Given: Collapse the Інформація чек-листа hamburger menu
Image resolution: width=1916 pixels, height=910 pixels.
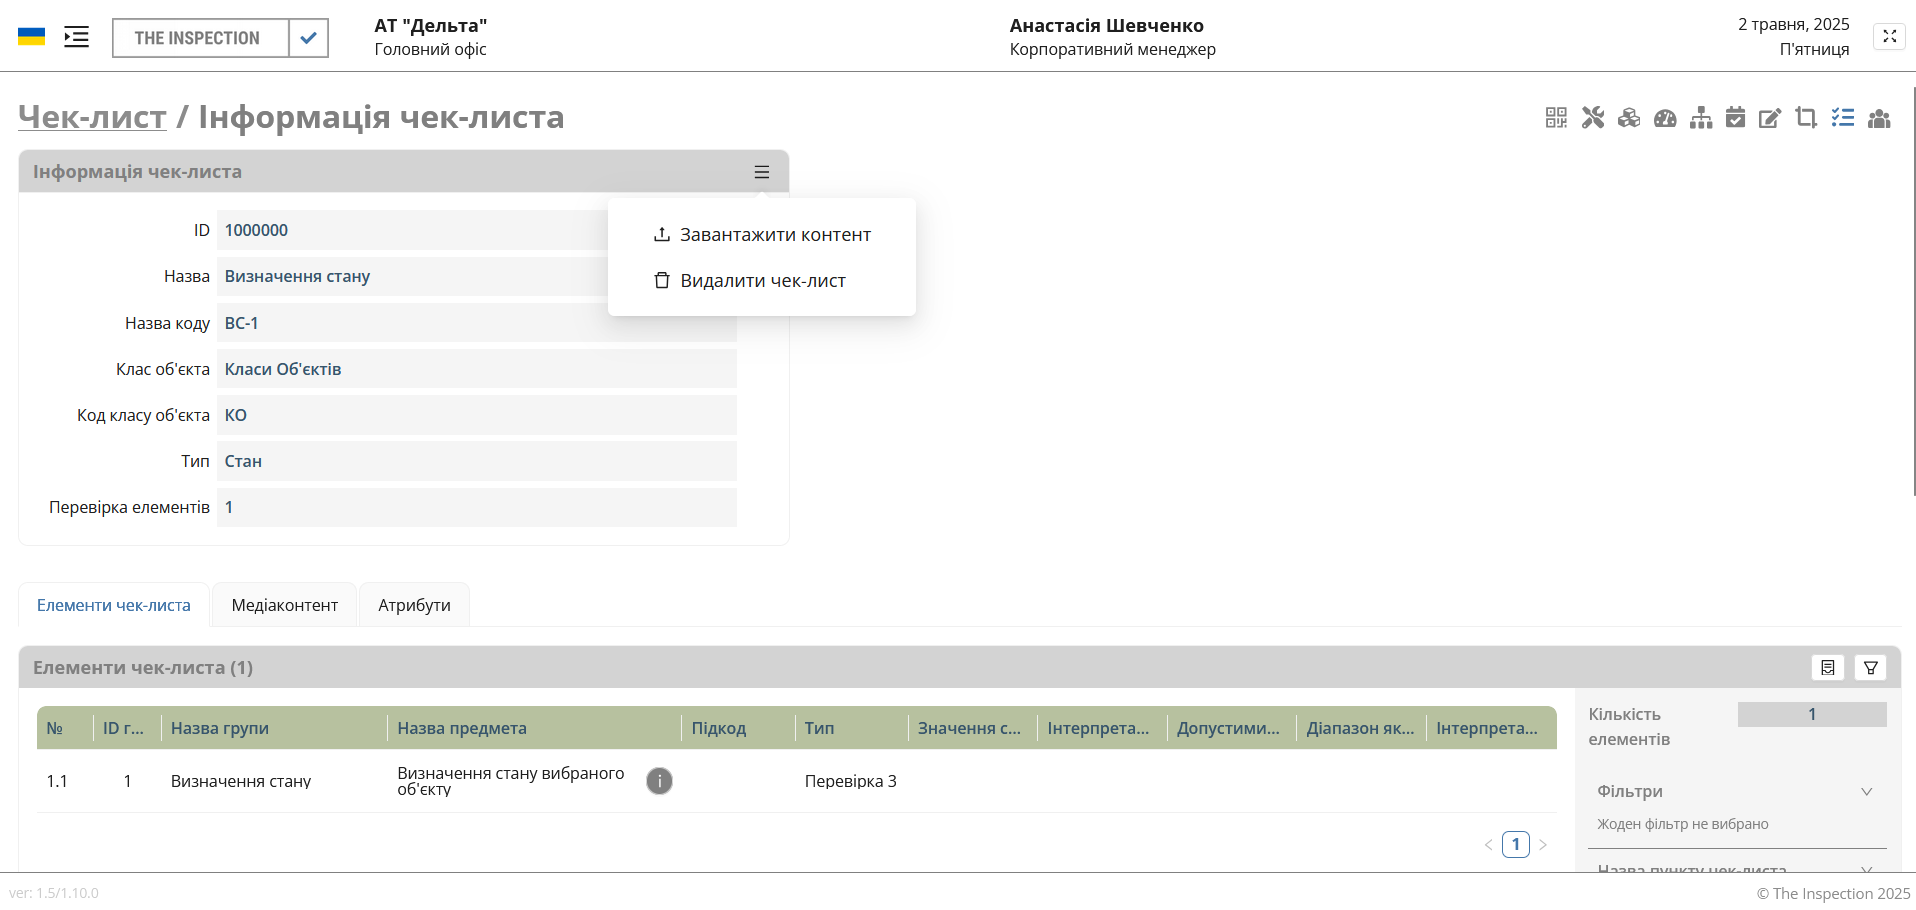Looking at the screenshot, I should pyautogui.click(x=762, y=172).
